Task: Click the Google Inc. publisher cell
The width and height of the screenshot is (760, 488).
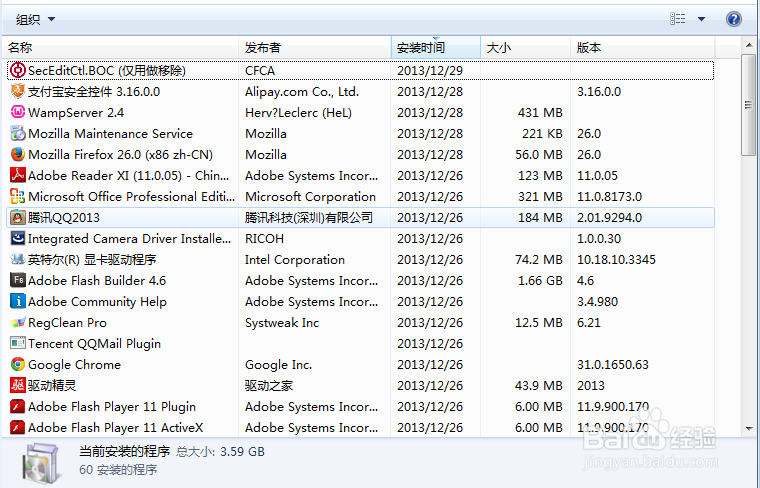Action: coord(278,364)
